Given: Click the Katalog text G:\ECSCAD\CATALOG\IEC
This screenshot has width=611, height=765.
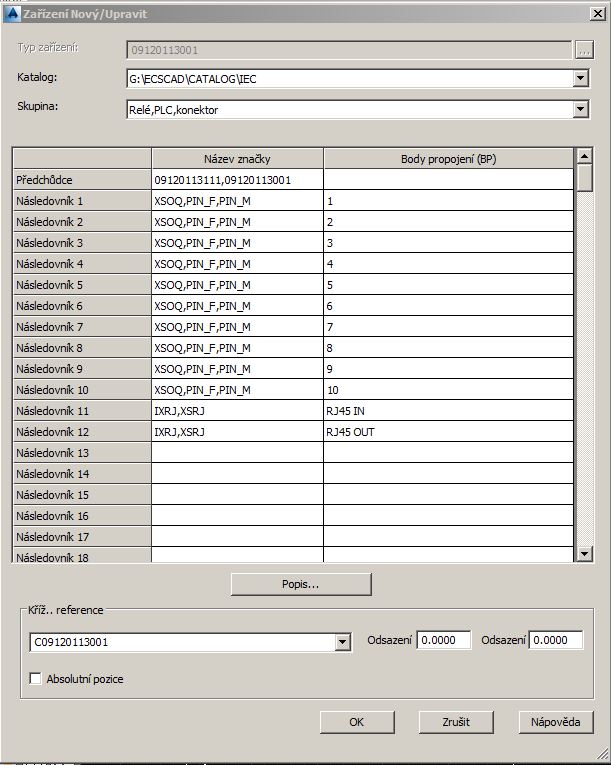Looking at the screenshot, I should coord(193,79).
